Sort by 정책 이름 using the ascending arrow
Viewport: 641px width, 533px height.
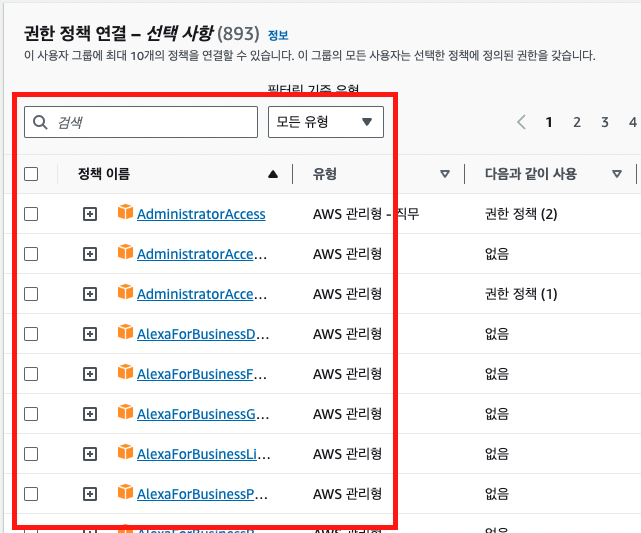point(273,175)
